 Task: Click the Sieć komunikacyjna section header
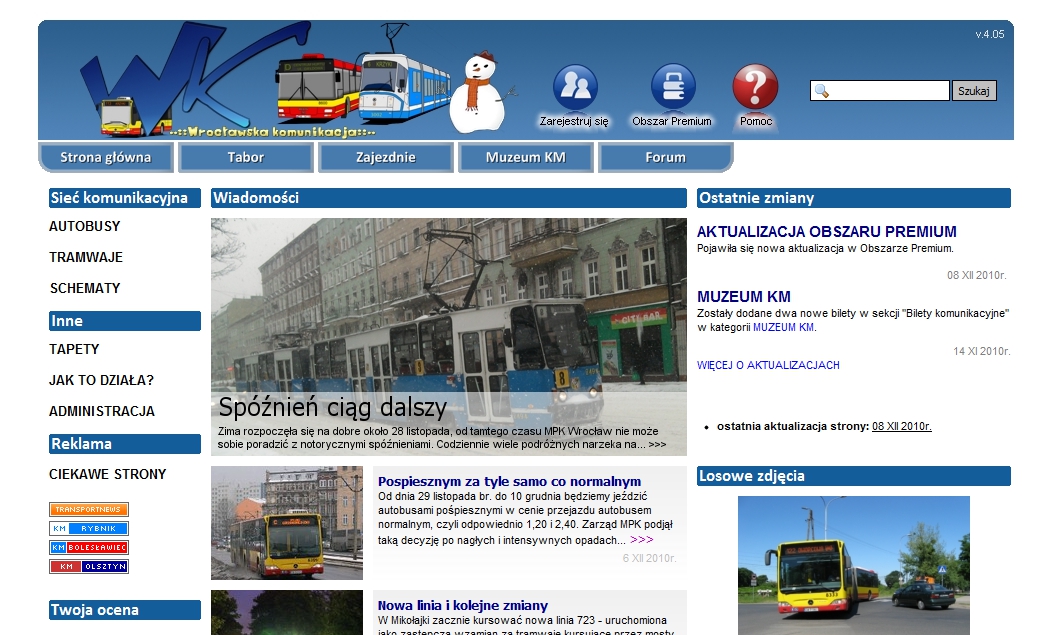pyautogui.click(x=125, y=198)
